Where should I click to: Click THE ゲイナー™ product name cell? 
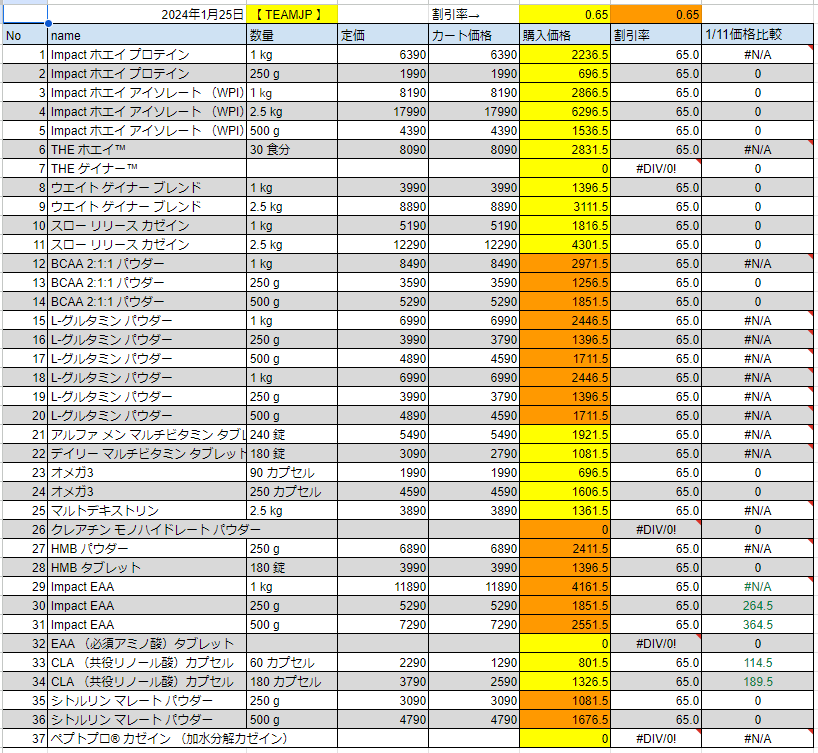pos(147,169)
